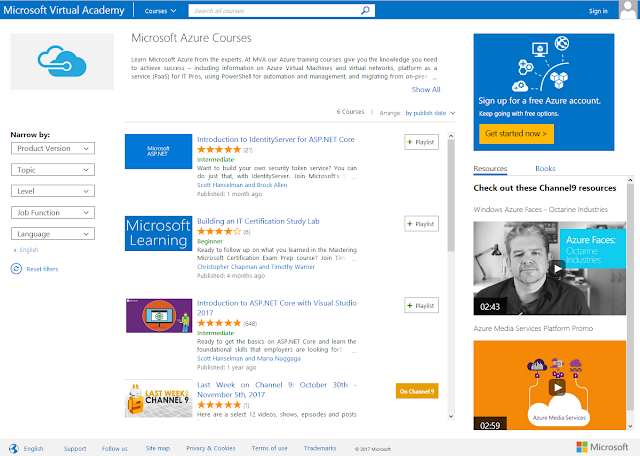Screen dimensions: 640x456
Task: Open Introduction to IdentityServer for ASP.NET Core
Action: [276, 139]
